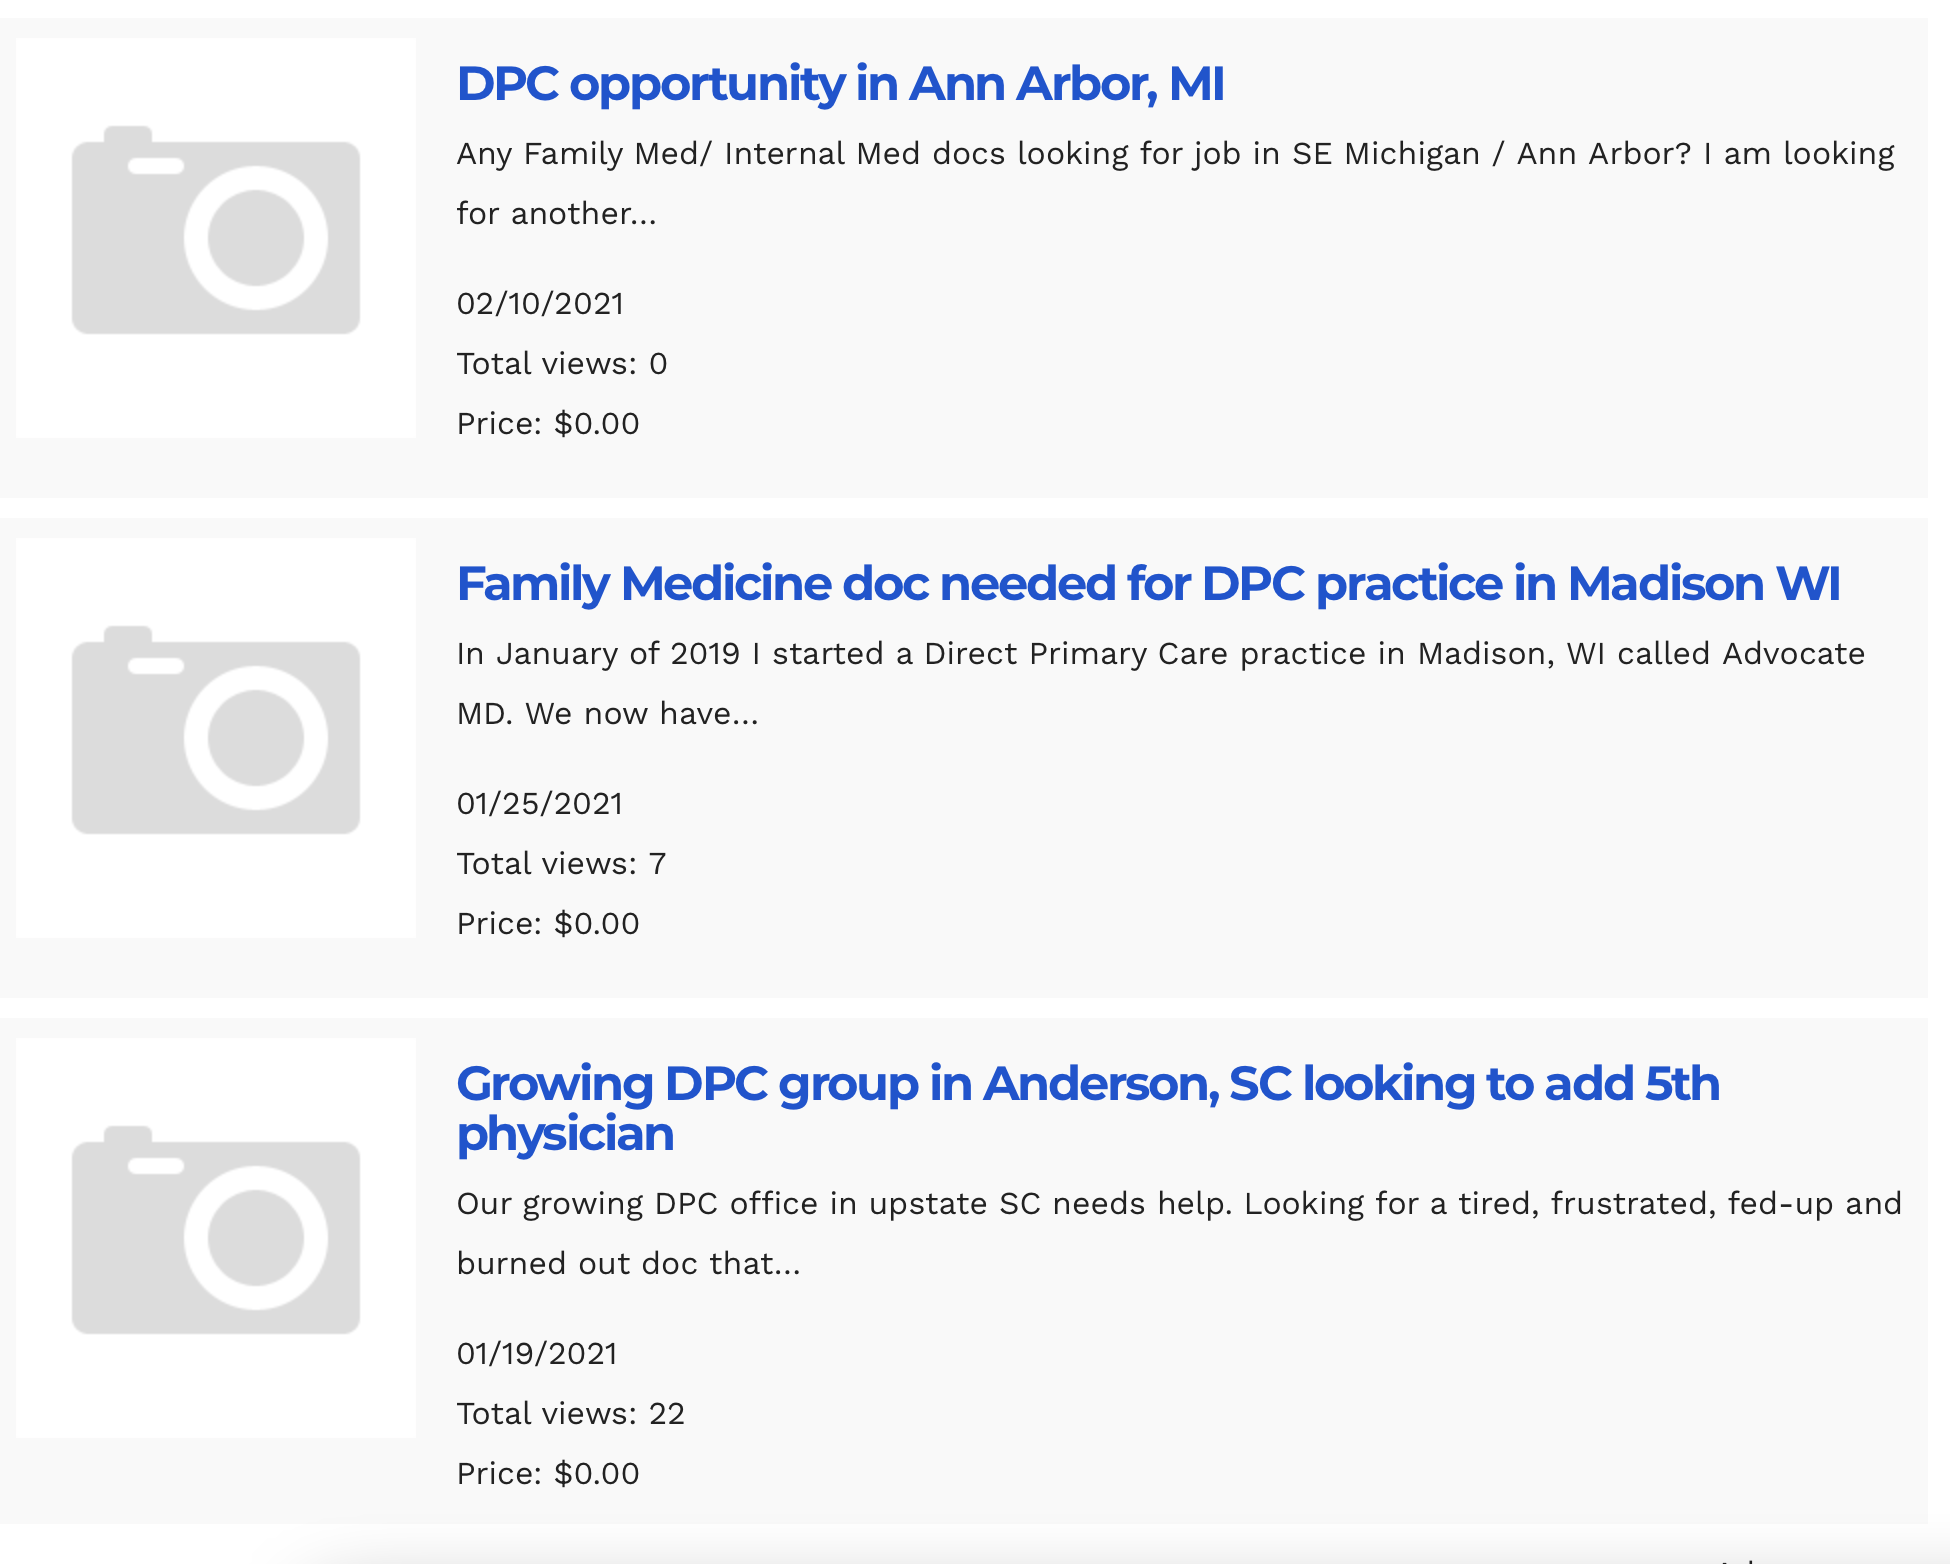The width and height of the screenshot is (1950, 1564).
Task: Click the price of the Madison WI listing
Action: (547, 924)
